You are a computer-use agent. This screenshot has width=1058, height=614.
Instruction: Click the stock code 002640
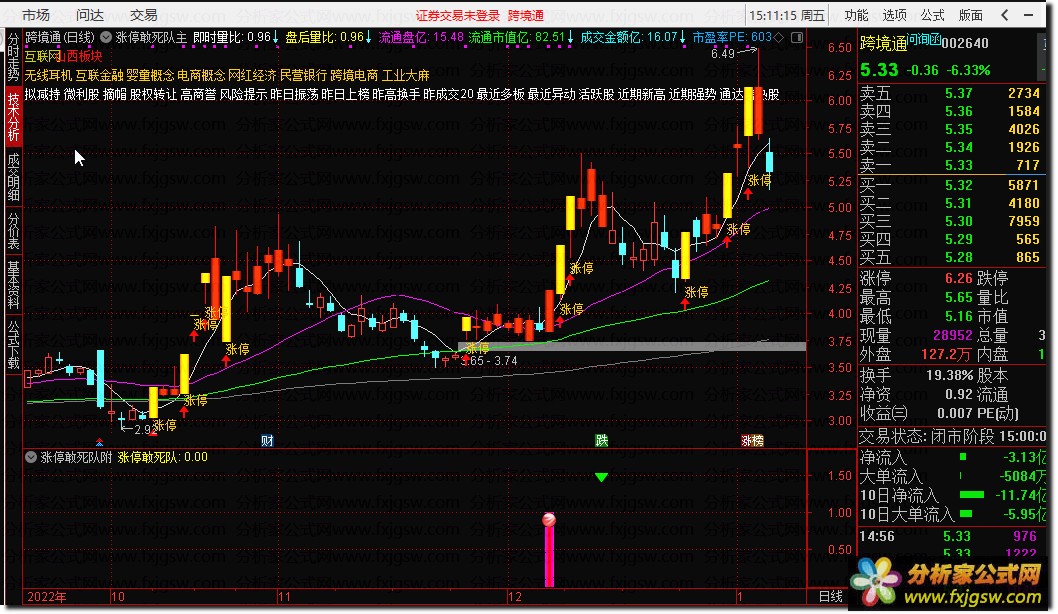pyautogui.click(x=965, y=43)
